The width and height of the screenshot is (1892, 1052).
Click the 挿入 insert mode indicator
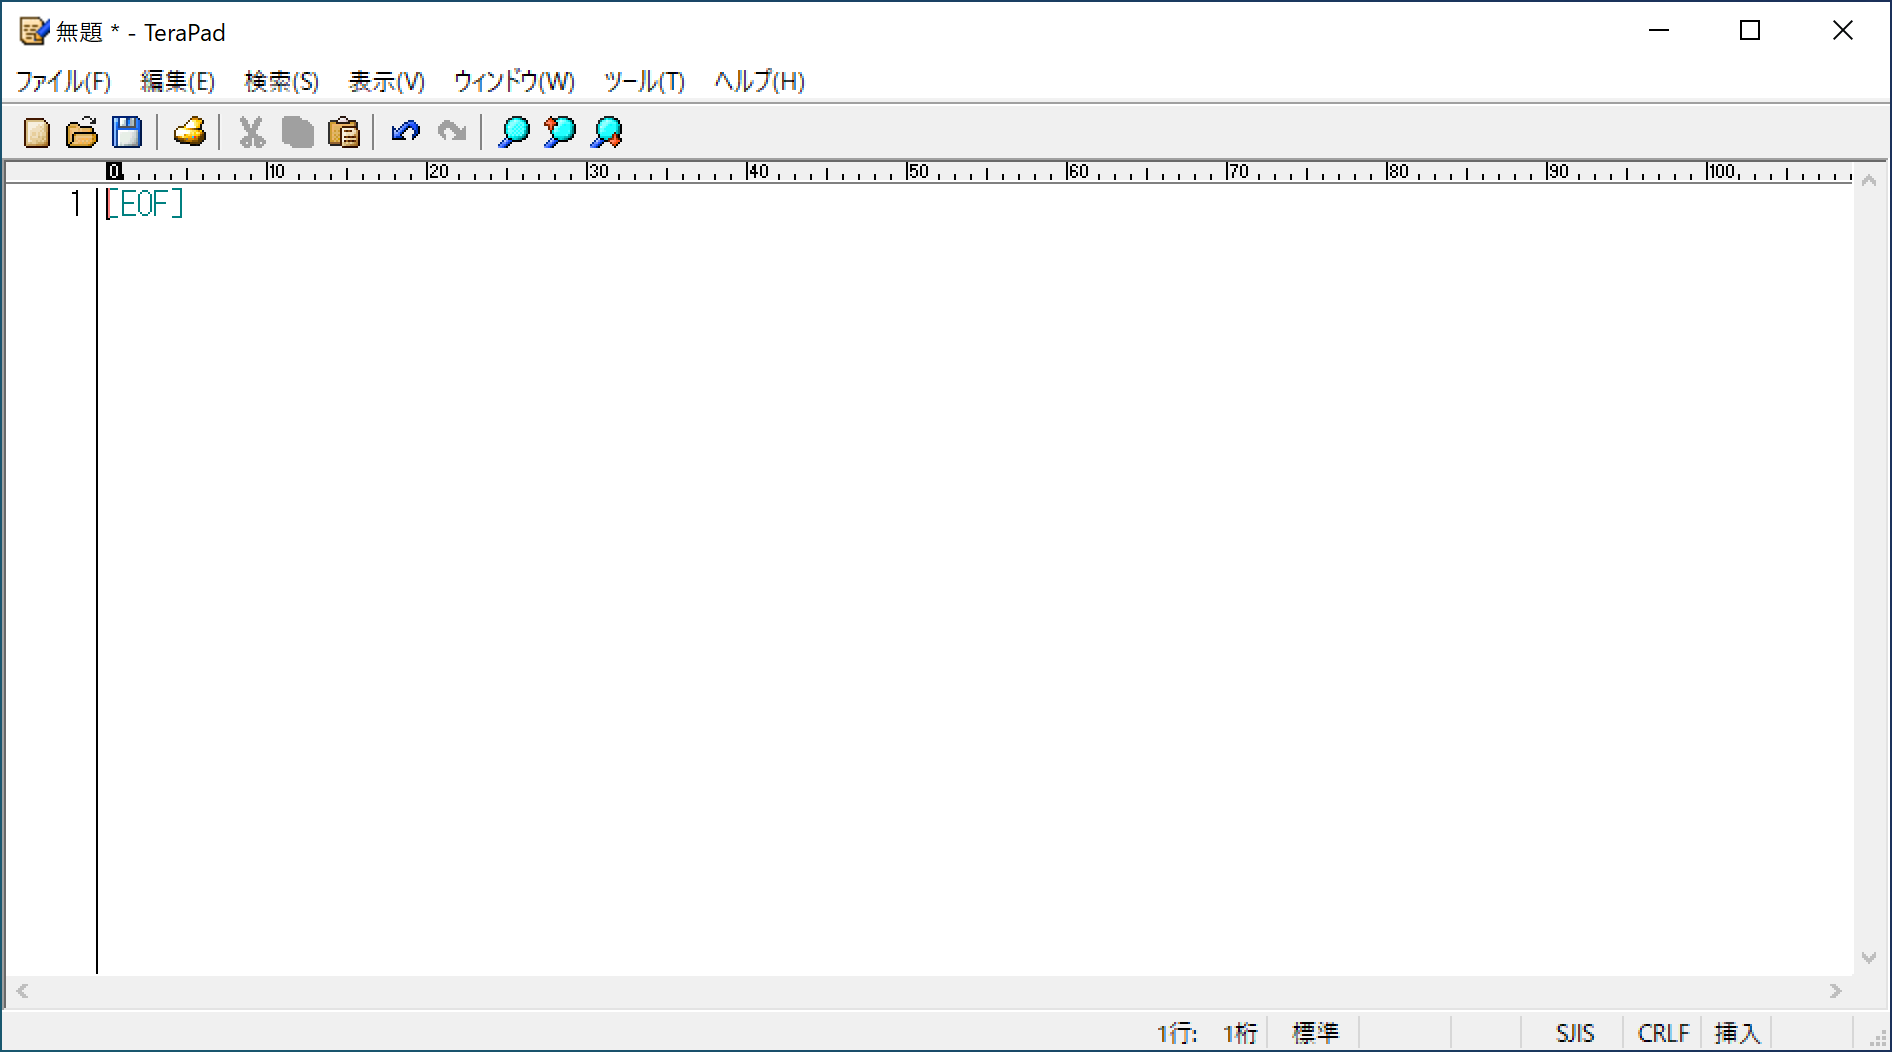point(1737,1033)
